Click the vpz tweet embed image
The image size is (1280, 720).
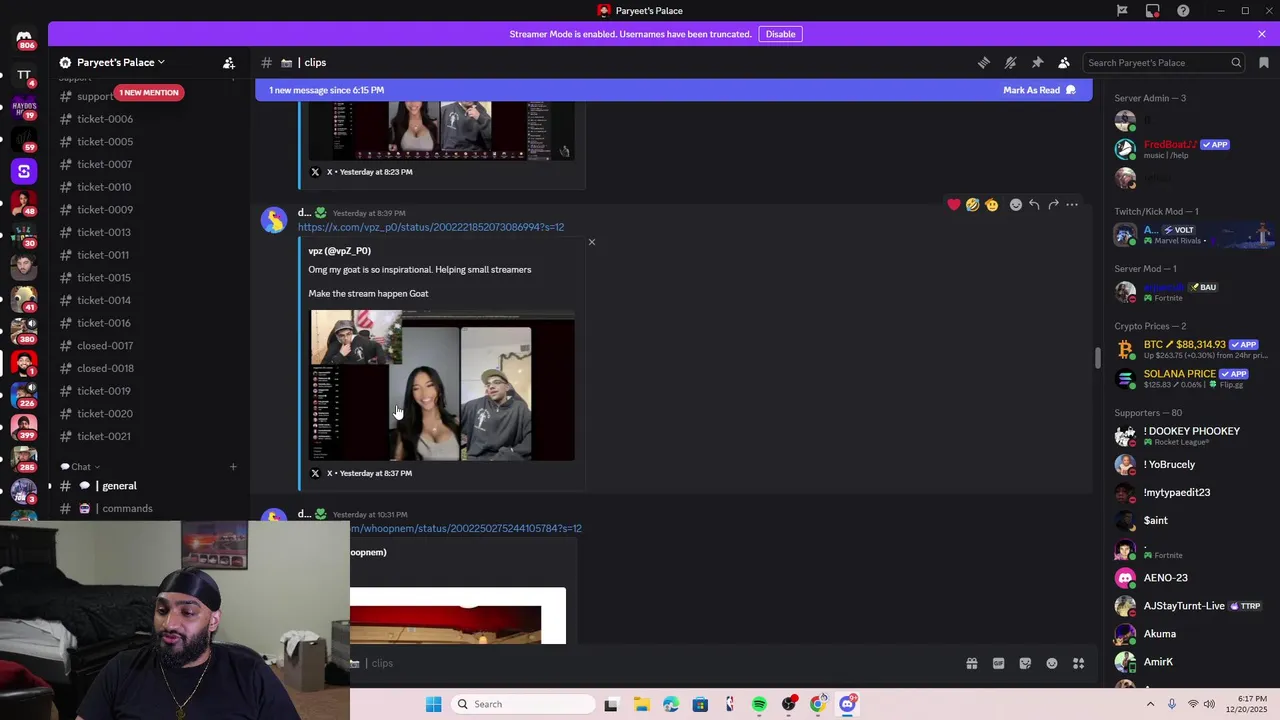coord(442,386)
